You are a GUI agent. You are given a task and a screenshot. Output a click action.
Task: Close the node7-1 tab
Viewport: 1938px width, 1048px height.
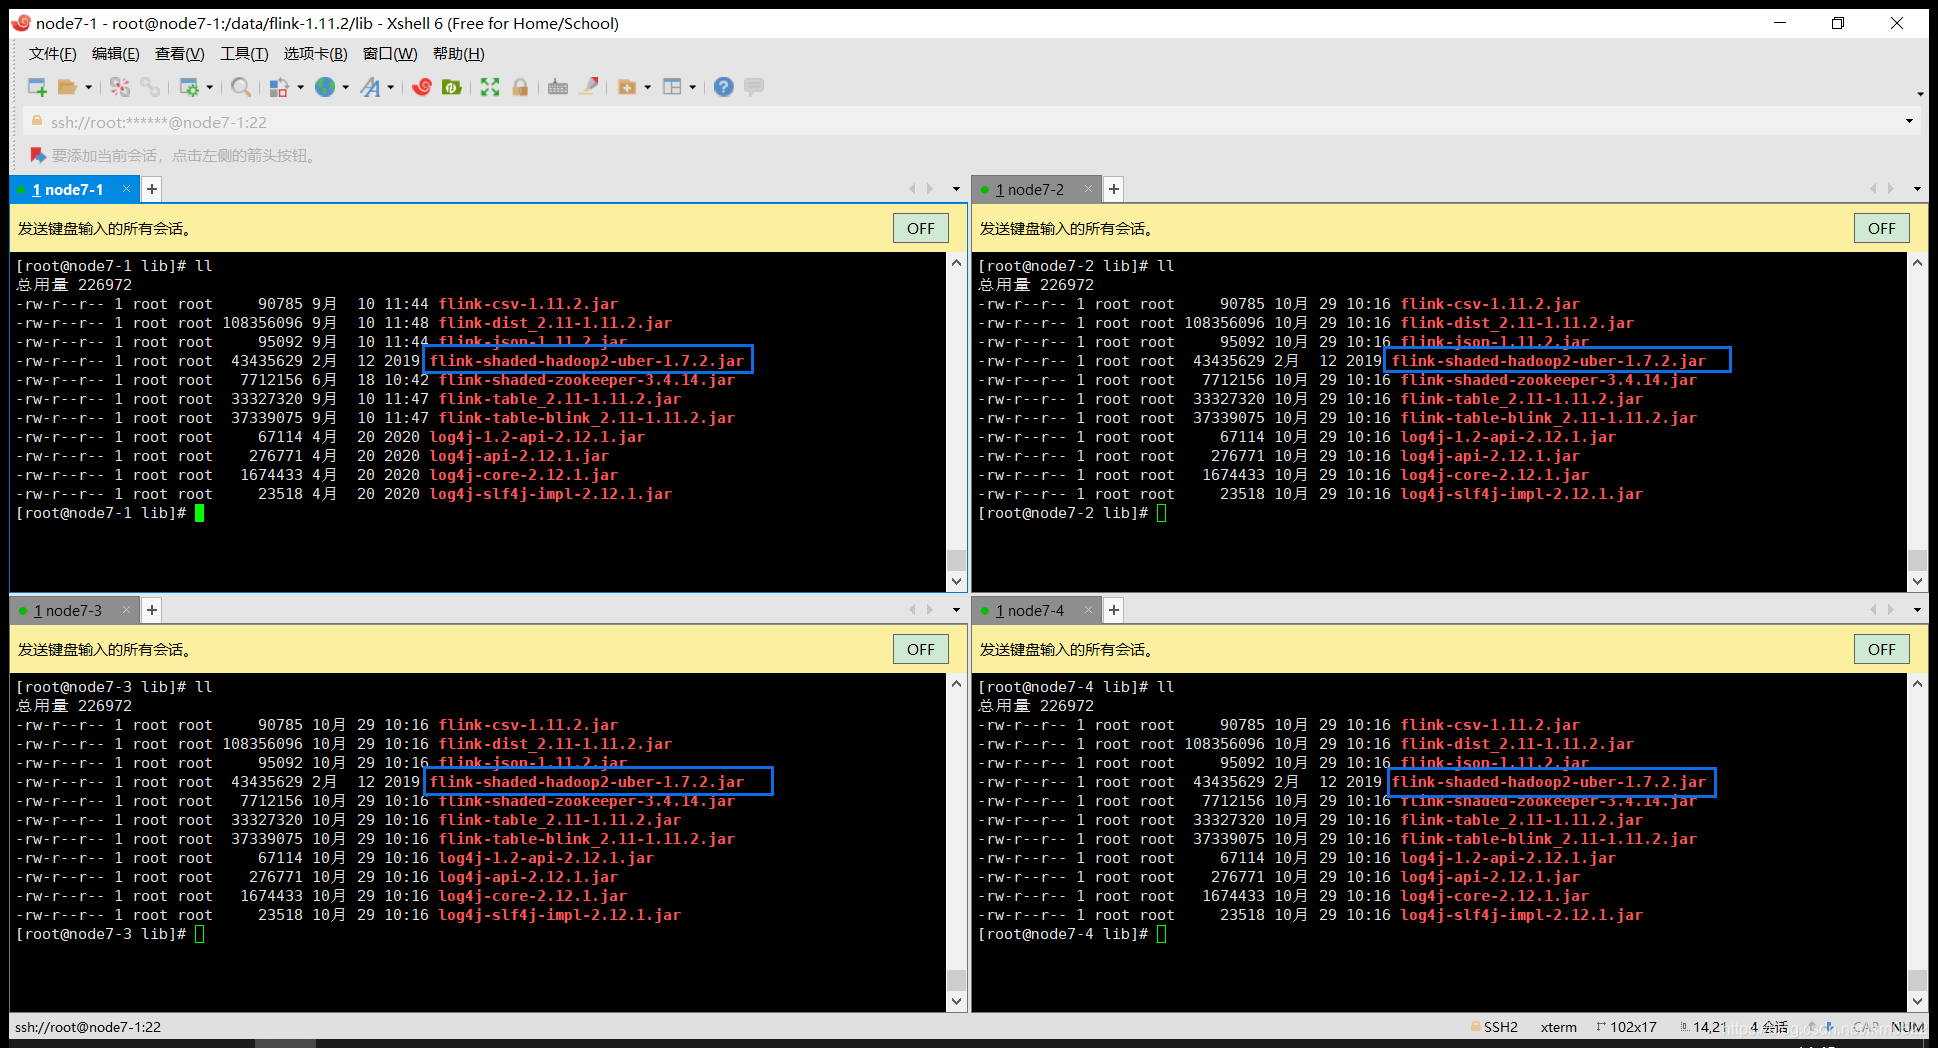[126, 189]
